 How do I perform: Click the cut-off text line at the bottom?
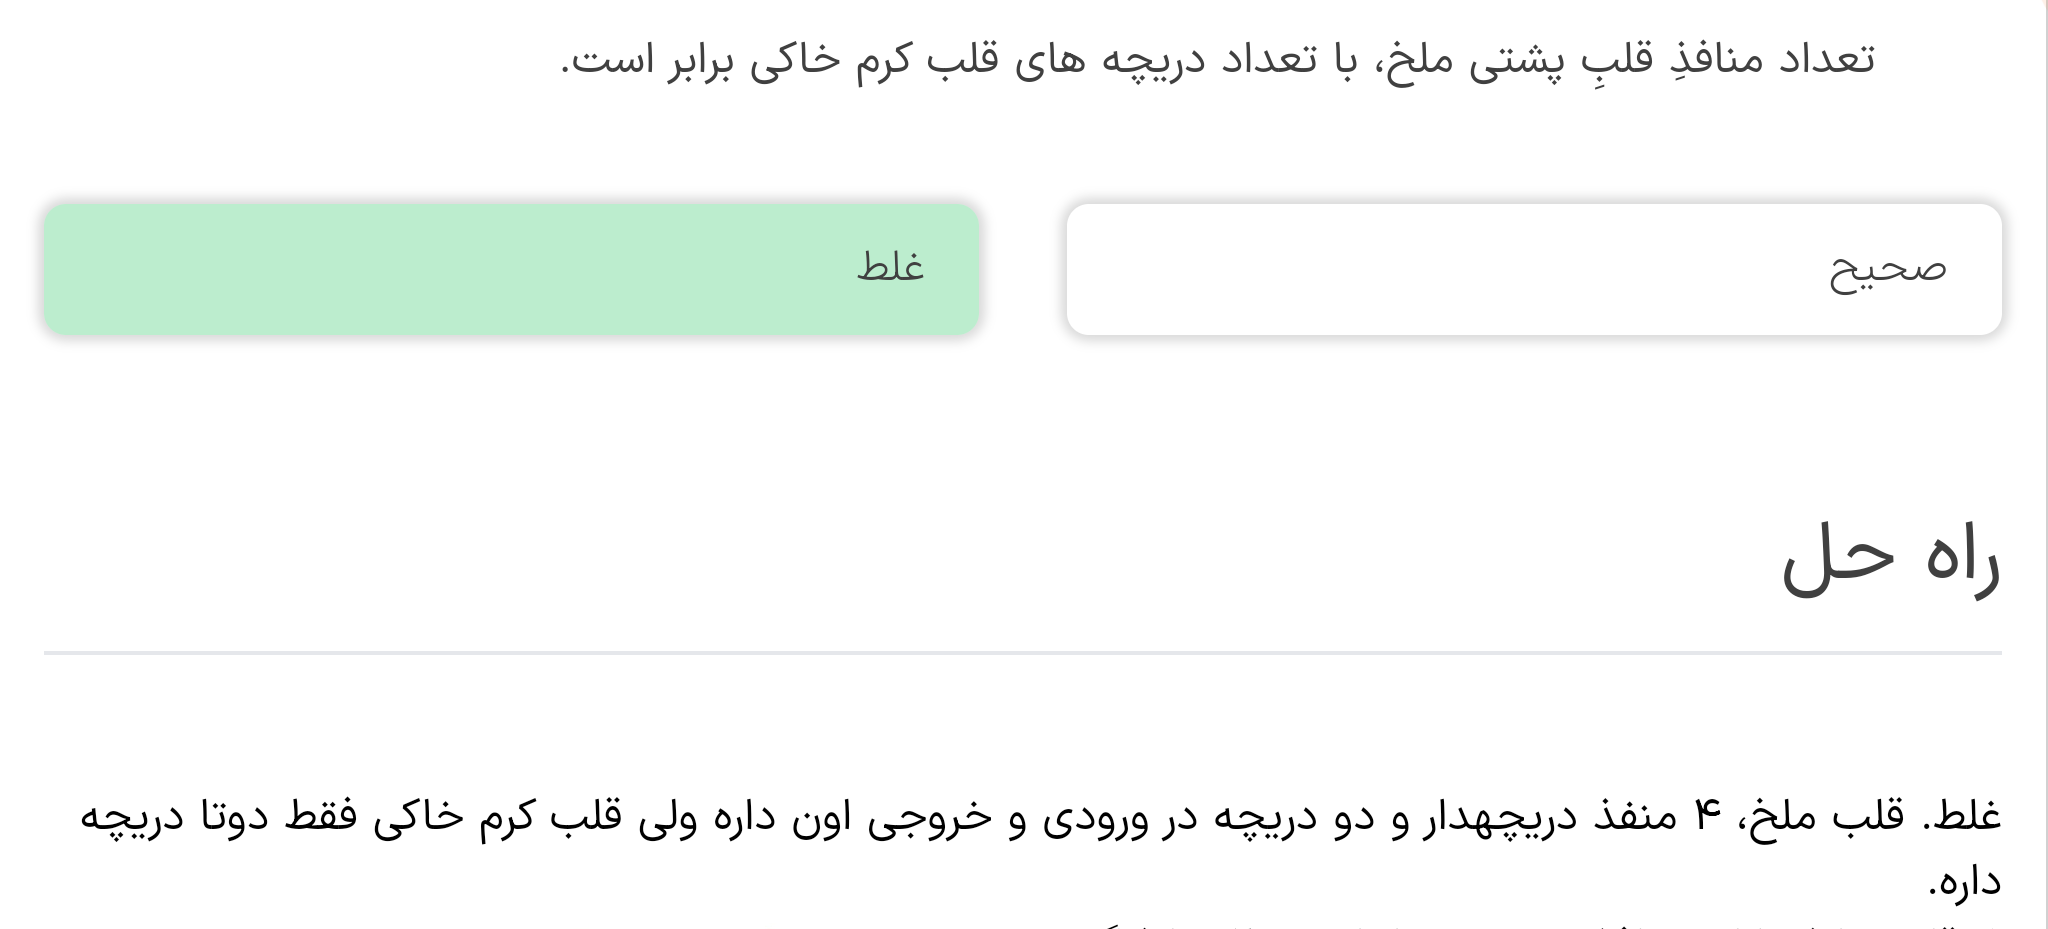(x=1500, y=925)
